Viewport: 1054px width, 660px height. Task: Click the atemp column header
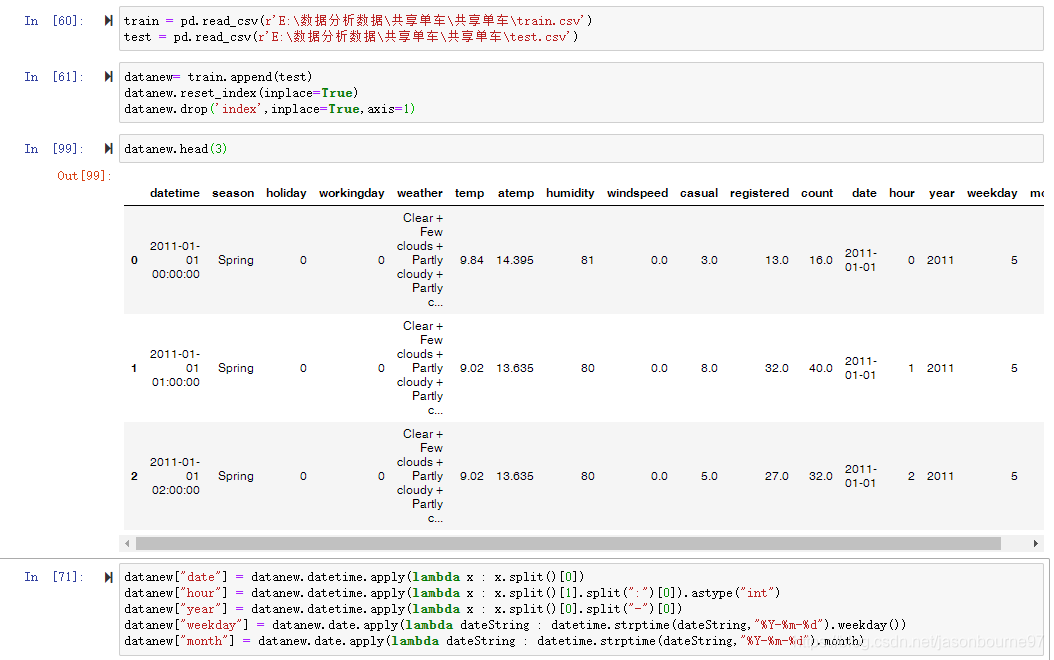(516, 193)
